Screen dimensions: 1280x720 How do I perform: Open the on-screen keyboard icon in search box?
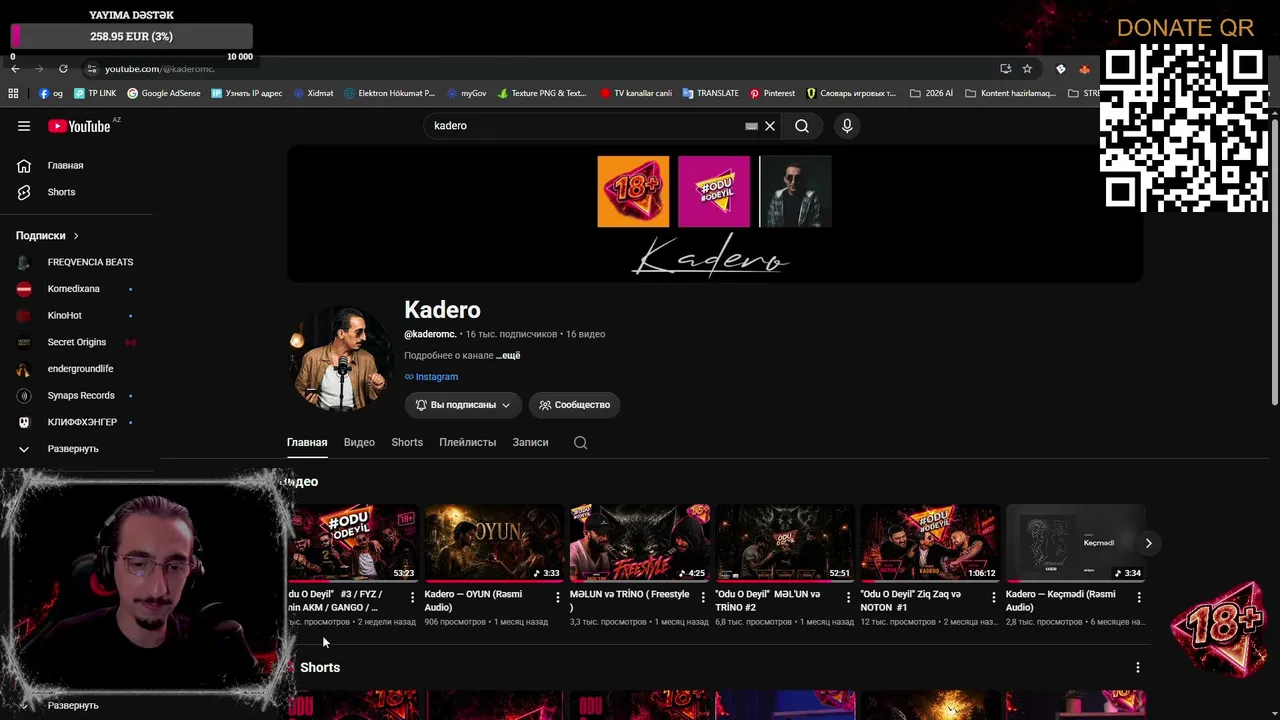pos(751,126)
